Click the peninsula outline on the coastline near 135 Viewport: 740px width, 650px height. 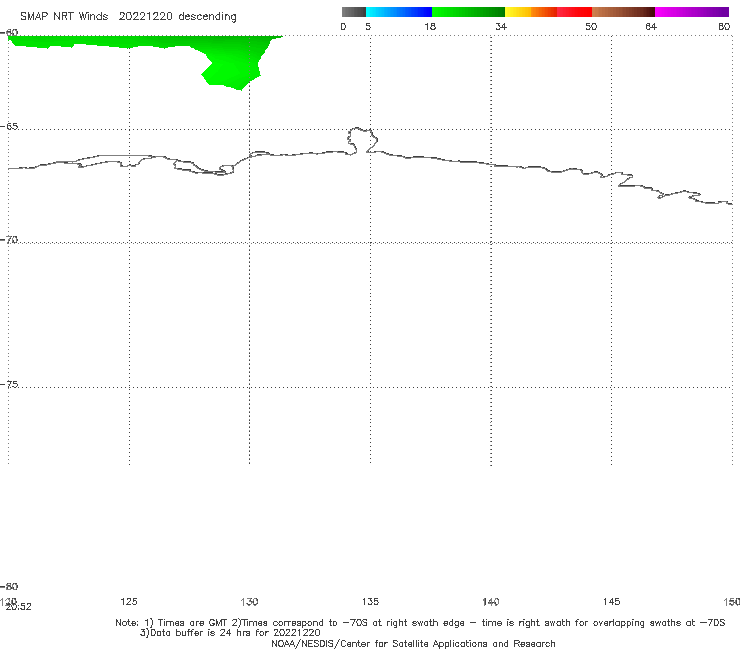(362, 140)
